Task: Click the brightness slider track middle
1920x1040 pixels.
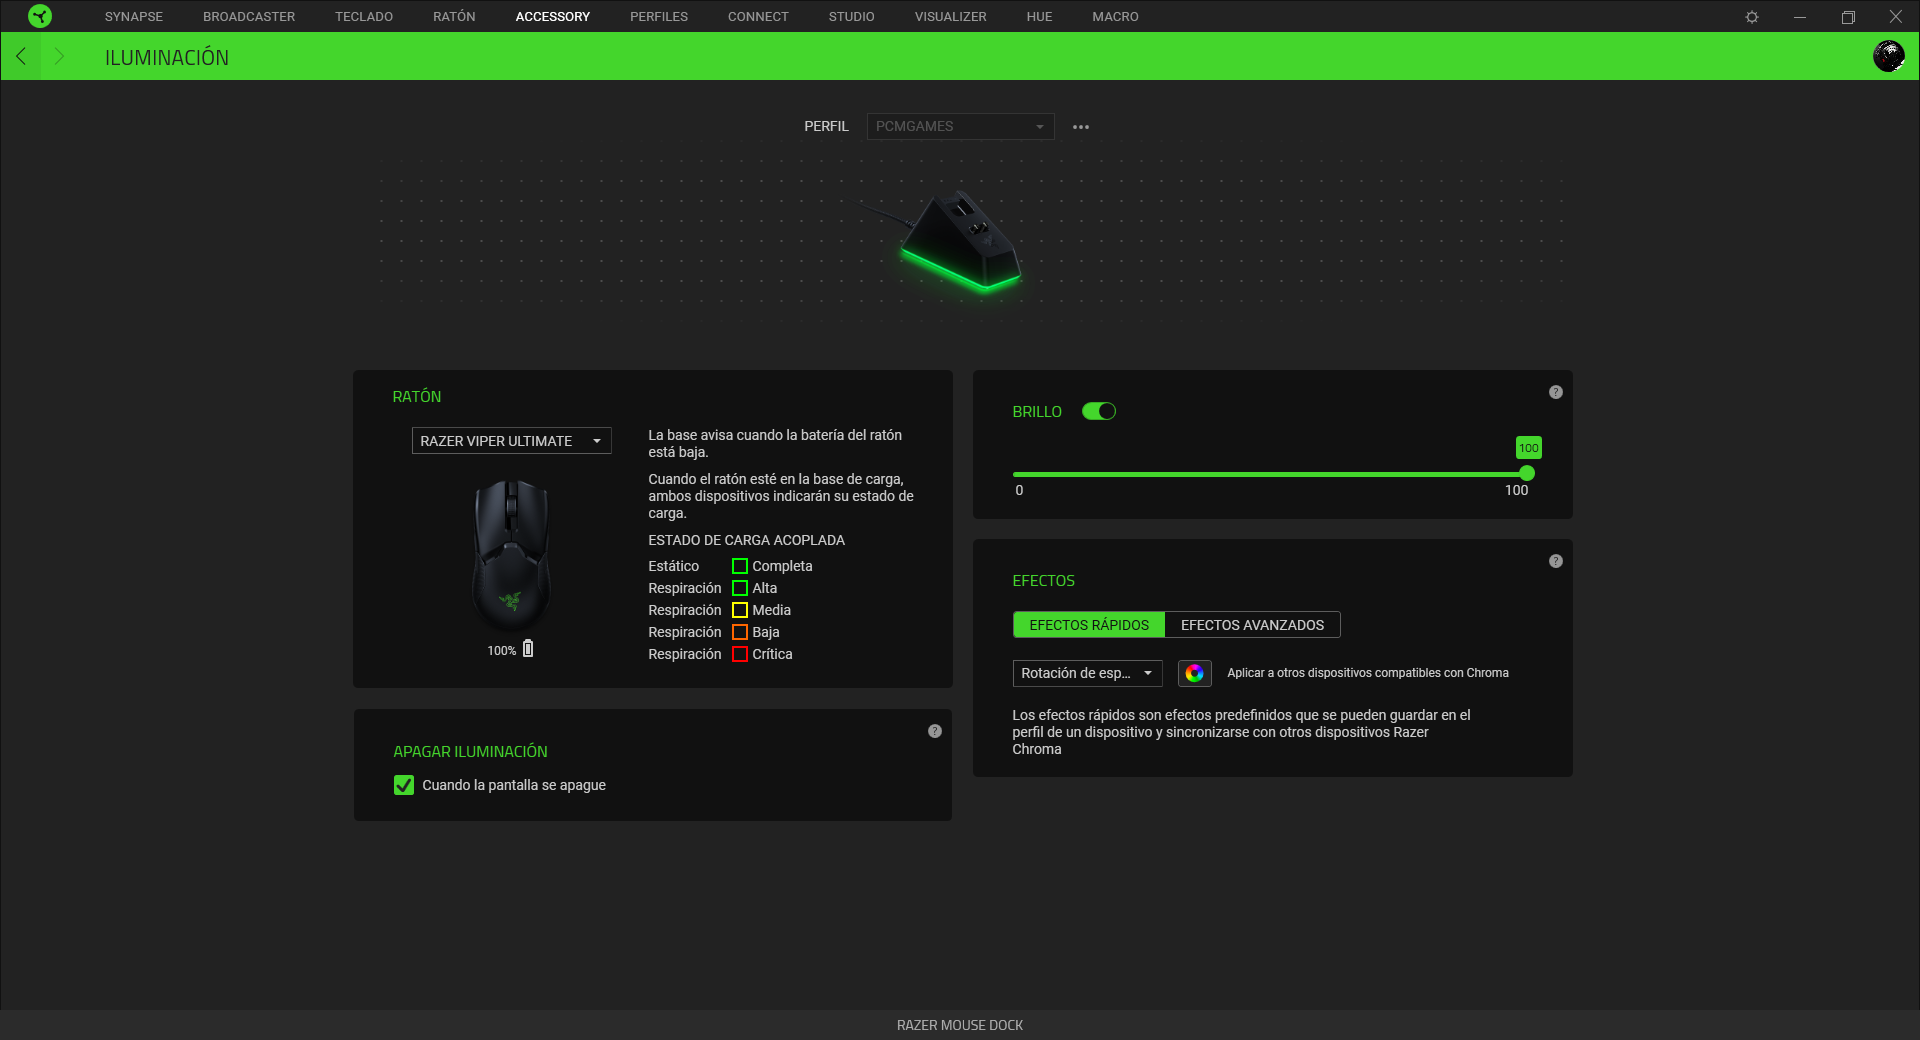Action: pos(1270,474)
